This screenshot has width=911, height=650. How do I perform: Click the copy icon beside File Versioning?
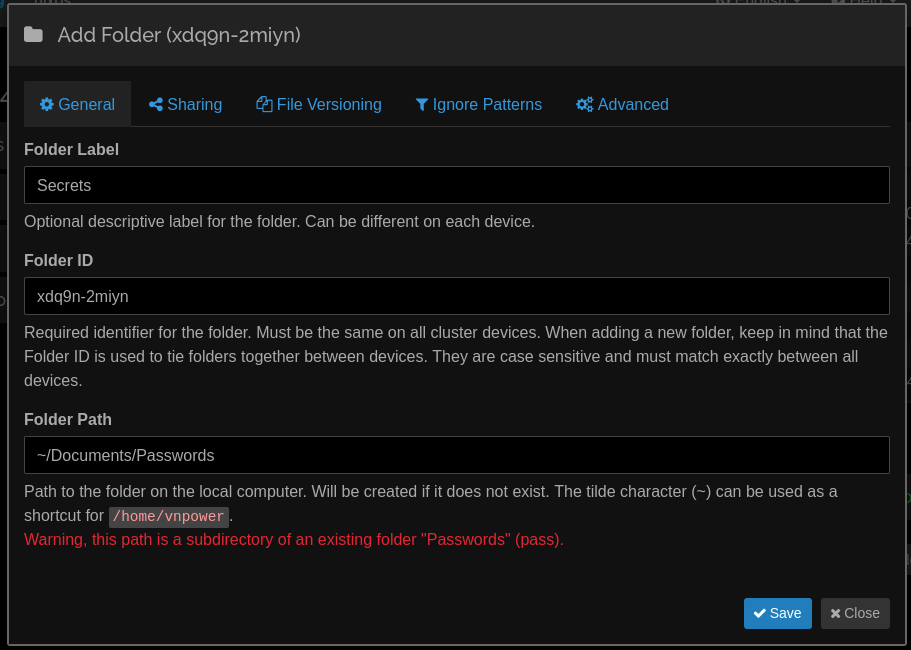pyautogui.click(x=264, y=104)
